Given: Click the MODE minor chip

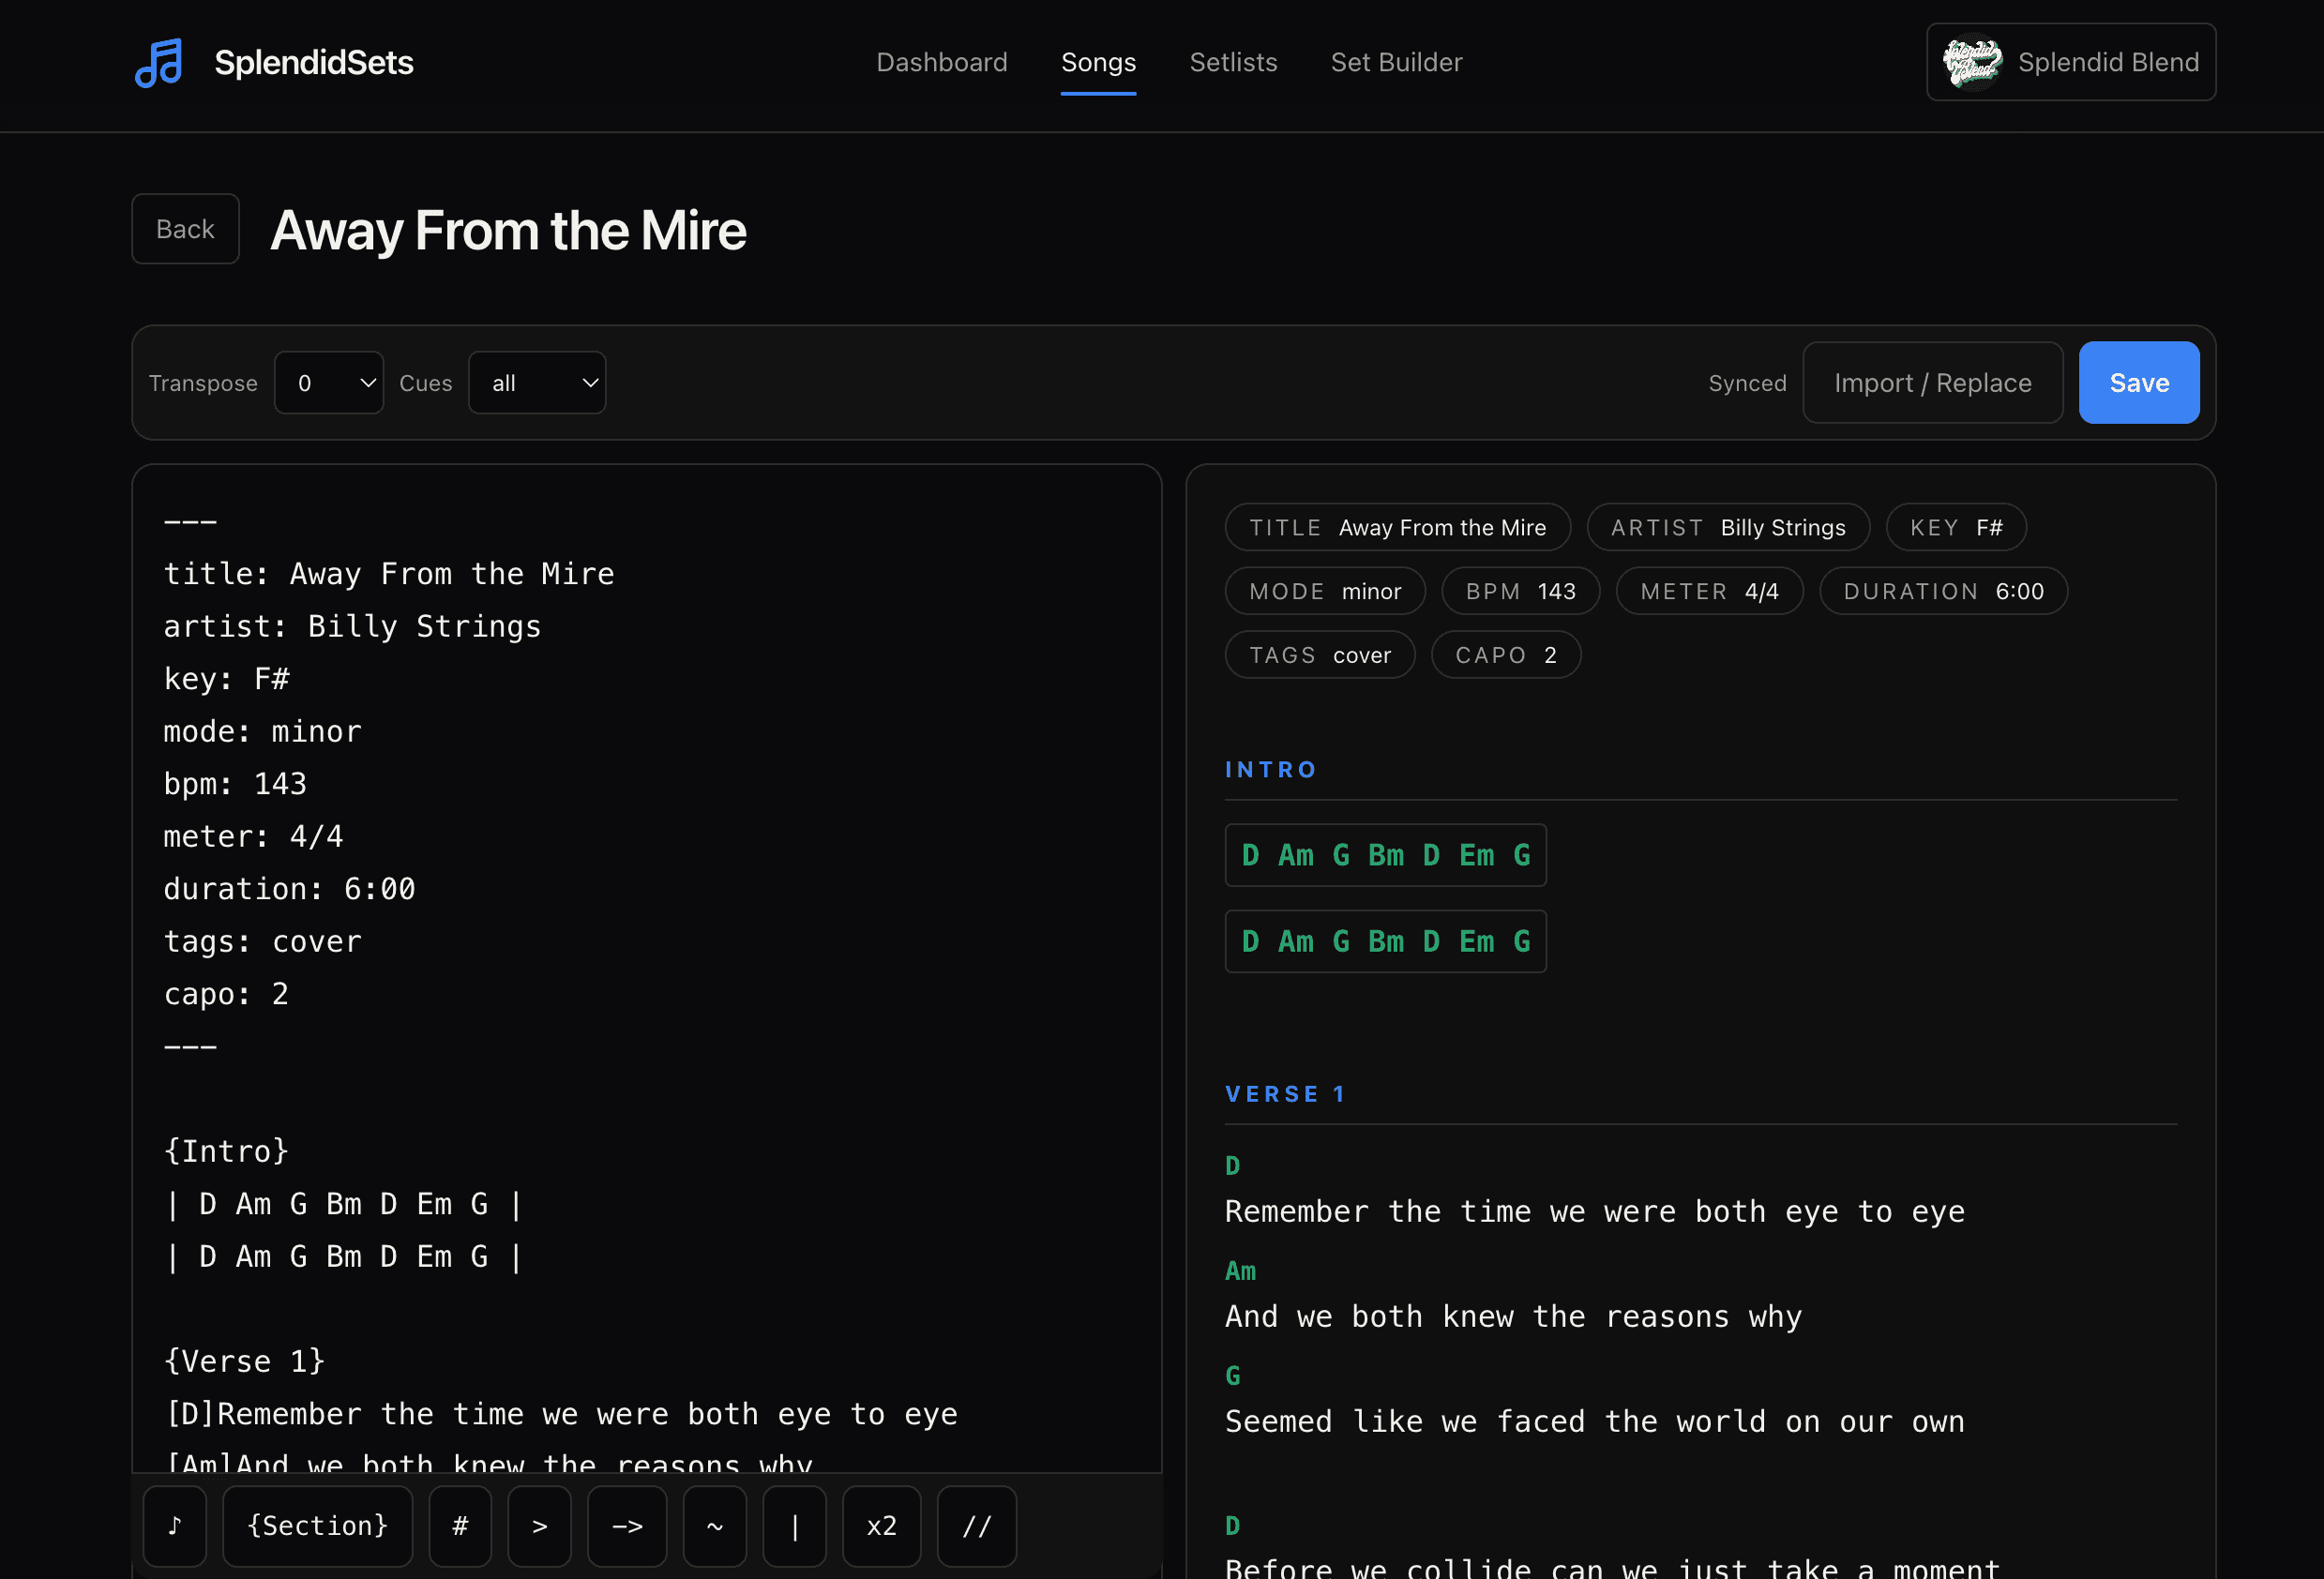Looking at the screenshot, I should tap(1325, 591).
